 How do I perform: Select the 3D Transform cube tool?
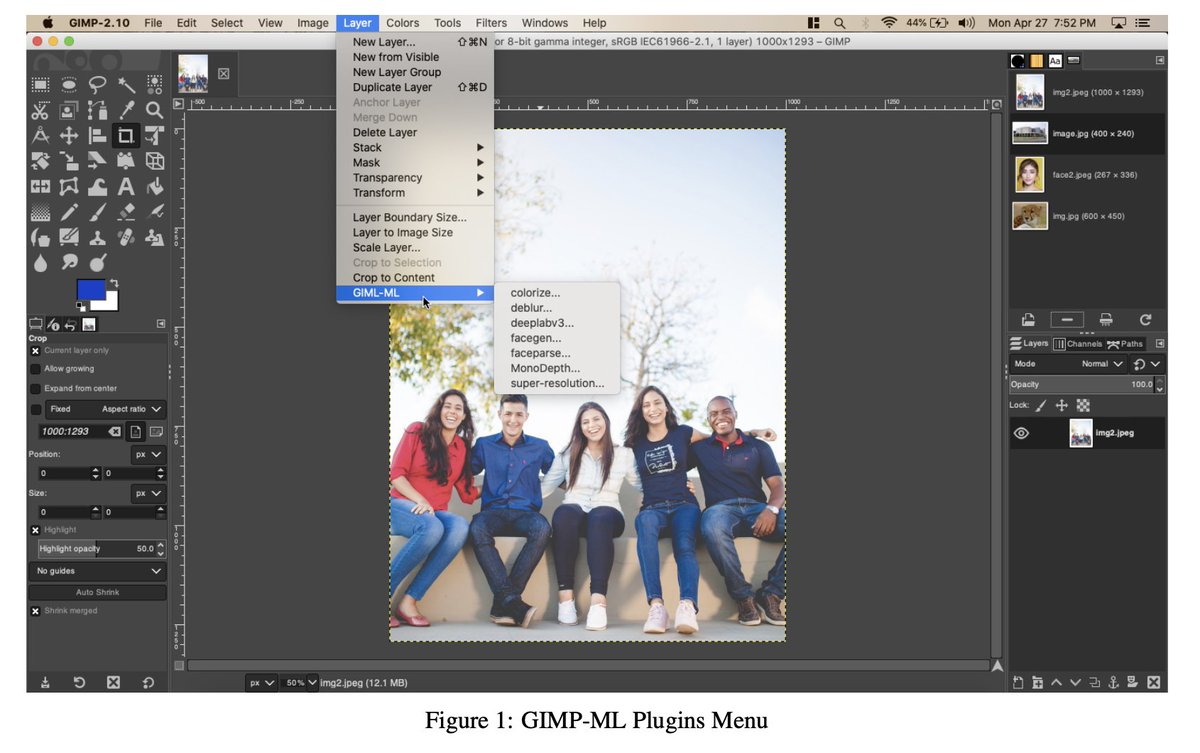(154, 161)
